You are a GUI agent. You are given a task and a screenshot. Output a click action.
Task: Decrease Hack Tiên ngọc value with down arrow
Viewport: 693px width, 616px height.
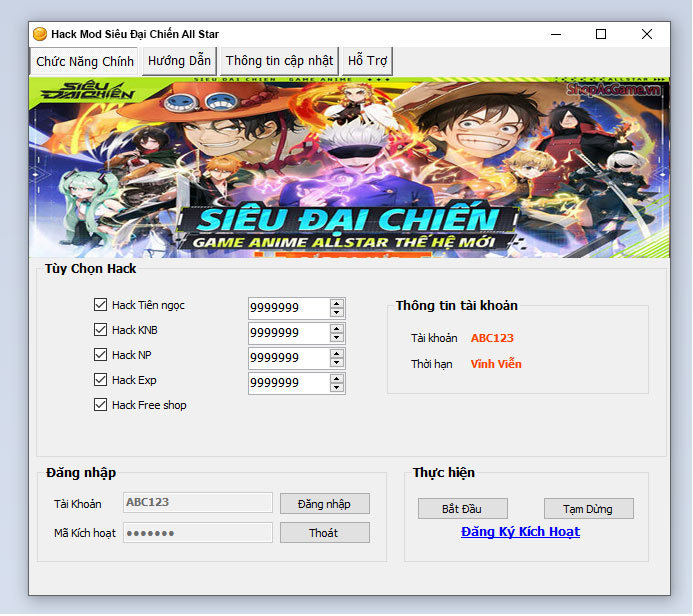[337, 312]
